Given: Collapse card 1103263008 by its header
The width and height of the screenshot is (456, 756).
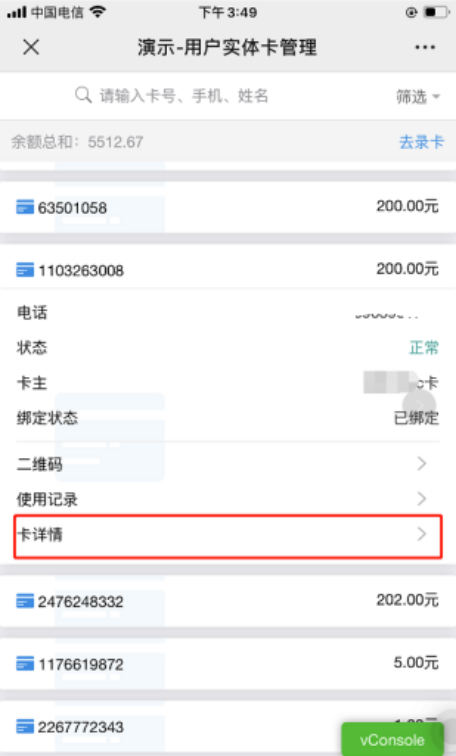Looking at the screenshot, I should point(228,269).
